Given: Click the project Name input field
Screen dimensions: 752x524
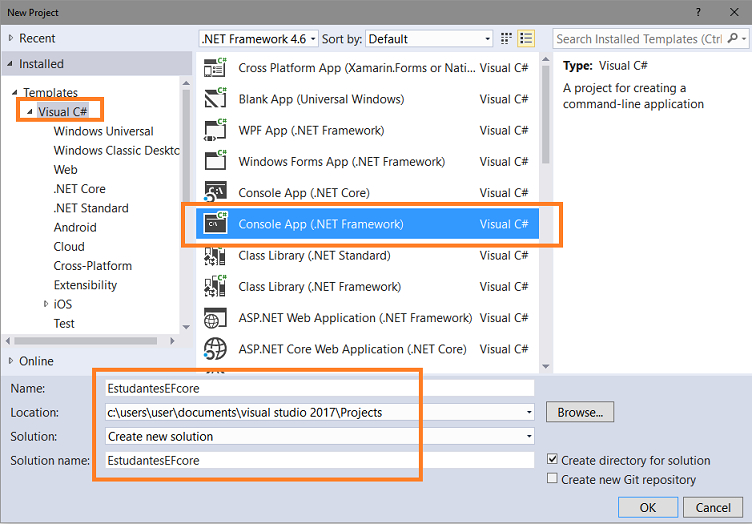Looking at the screenshot, I should pos(319,388).
